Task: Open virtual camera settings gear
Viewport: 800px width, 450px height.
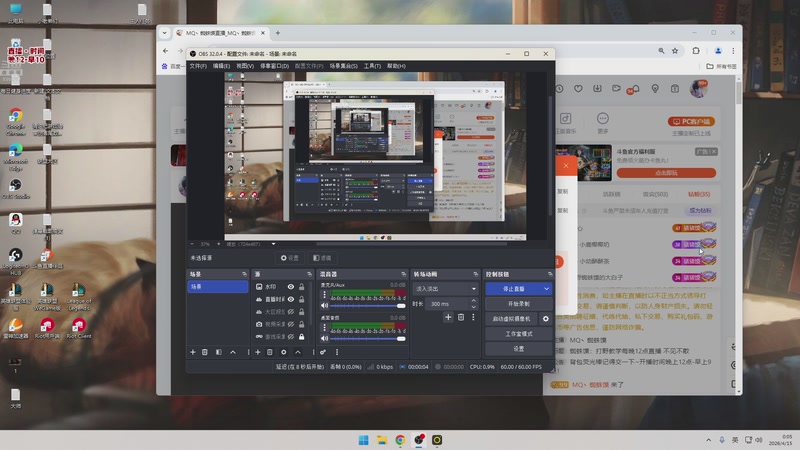Action: pos(545,319)
